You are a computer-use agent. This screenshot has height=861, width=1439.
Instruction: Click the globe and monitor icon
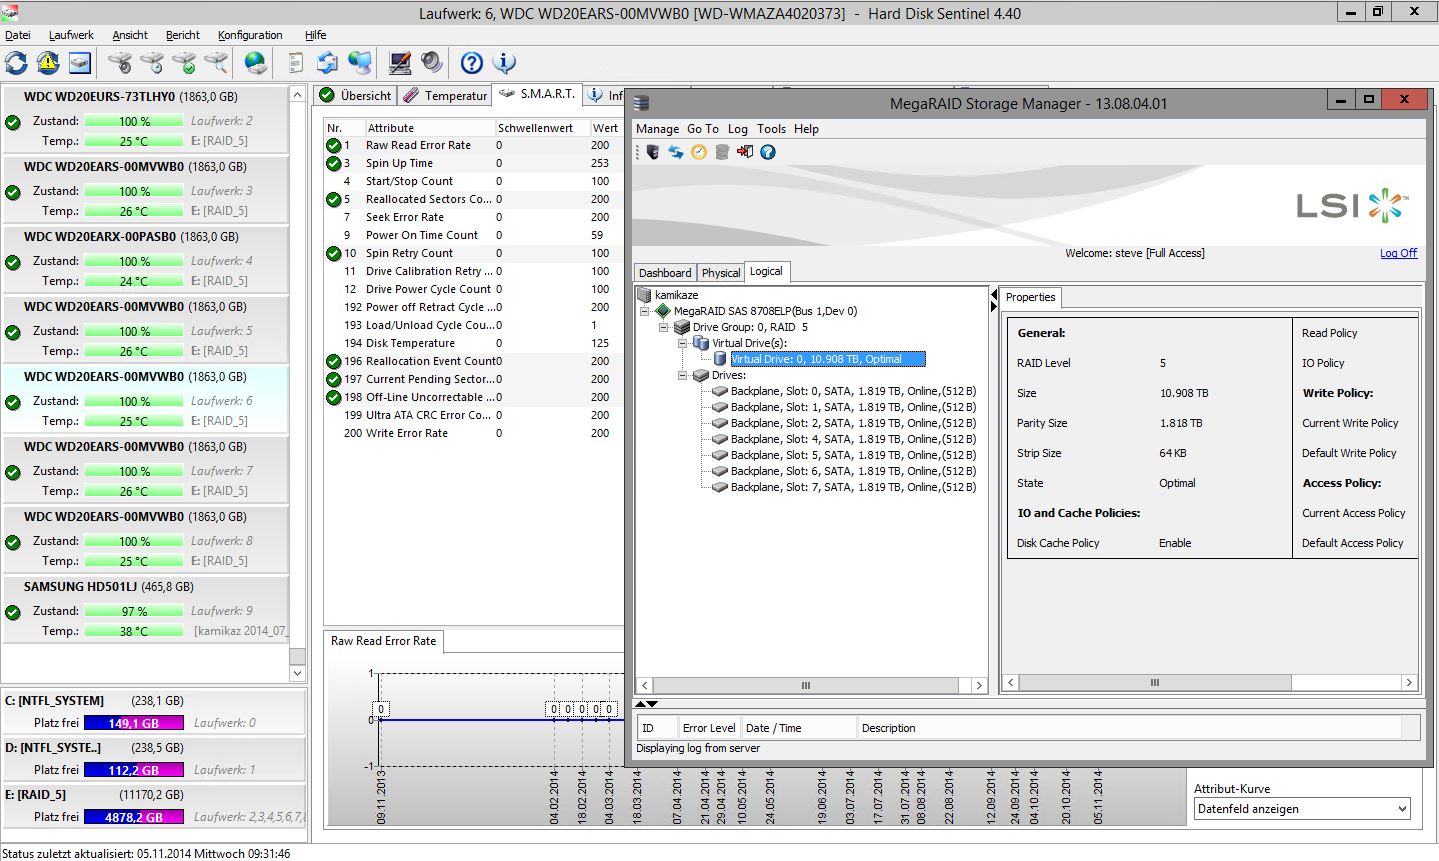point(360,63)
